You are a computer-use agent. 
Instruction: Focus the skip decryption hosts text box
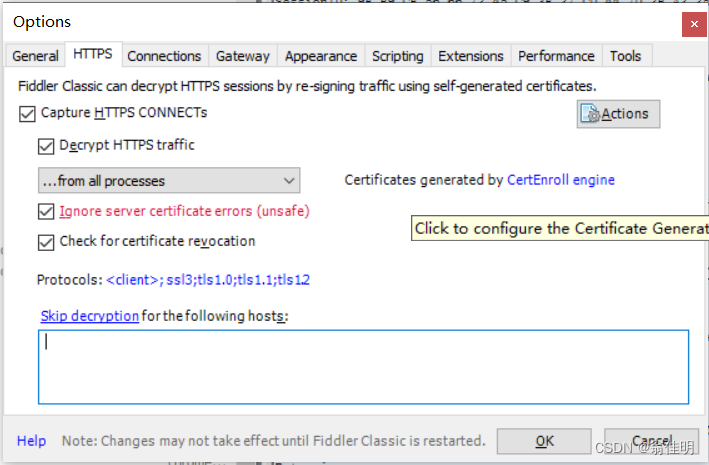click(364, 367)
